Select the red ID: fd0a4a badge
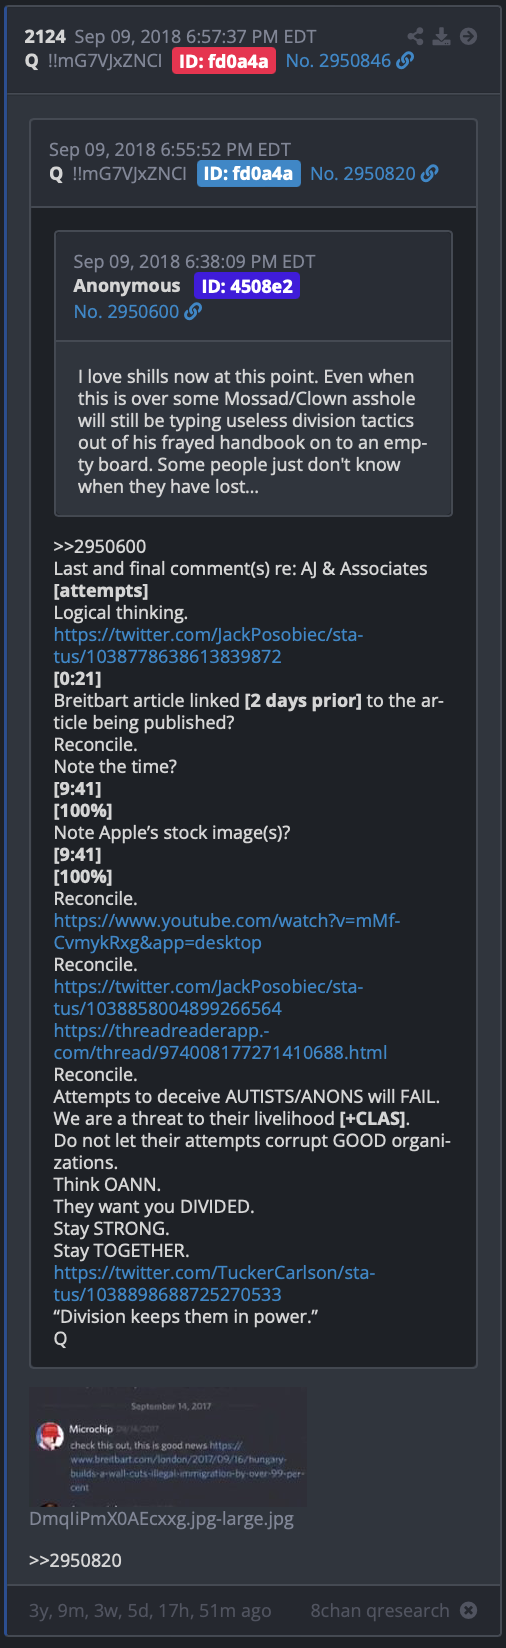Viewport: 506px width, 1648px height. tap(224, 61)
